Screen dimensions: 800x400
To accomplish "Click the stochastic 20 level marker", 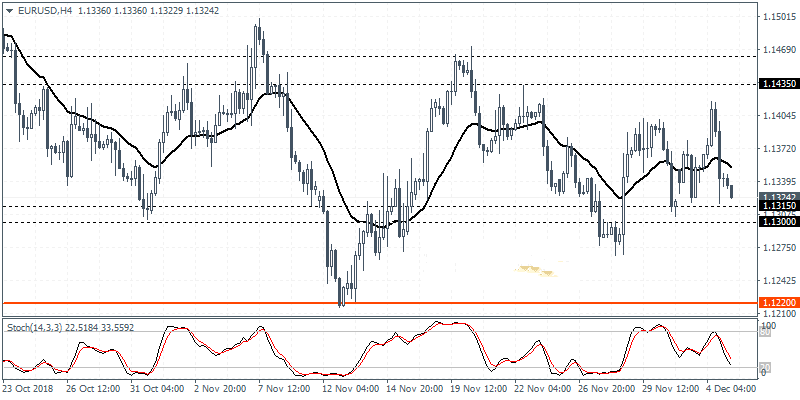I will (x=765, y=368).
